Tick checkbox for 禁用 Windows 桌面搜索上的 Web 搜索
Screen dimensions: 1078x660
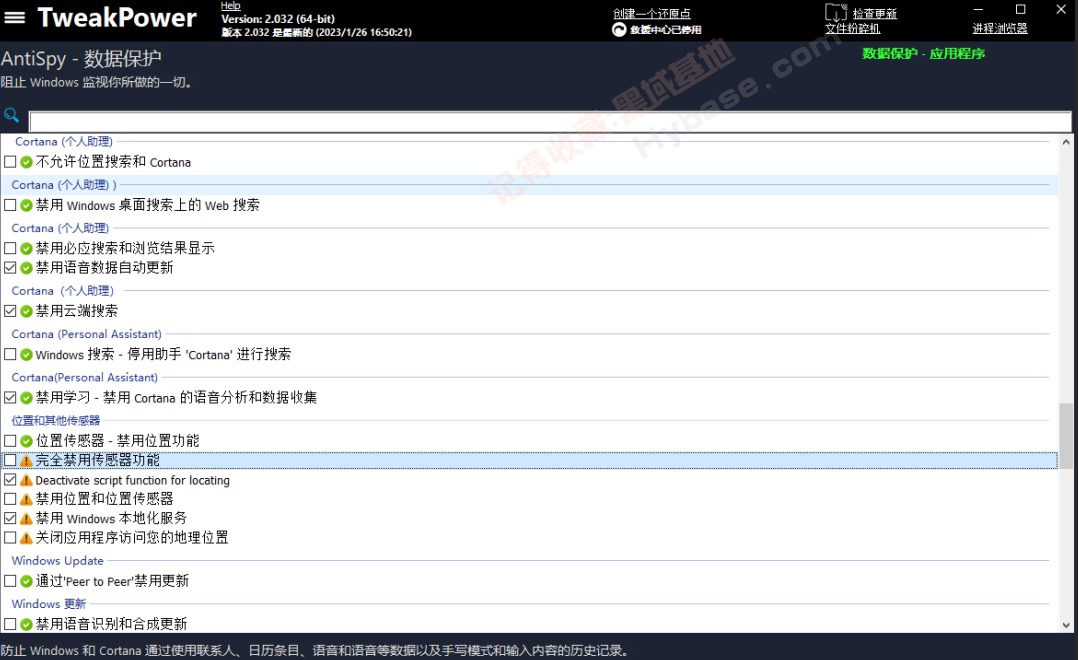(x=10, y=205)
